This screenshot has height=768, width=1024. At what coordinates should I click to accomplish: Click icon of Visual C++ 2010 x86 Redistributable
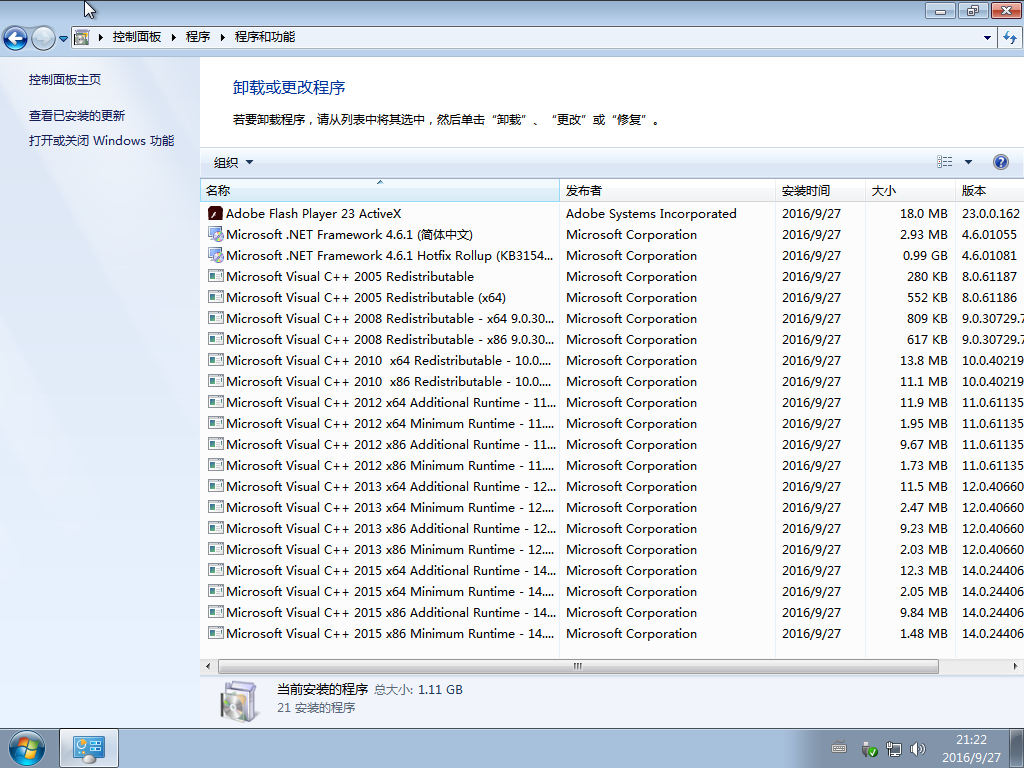(x=216, y=381)
